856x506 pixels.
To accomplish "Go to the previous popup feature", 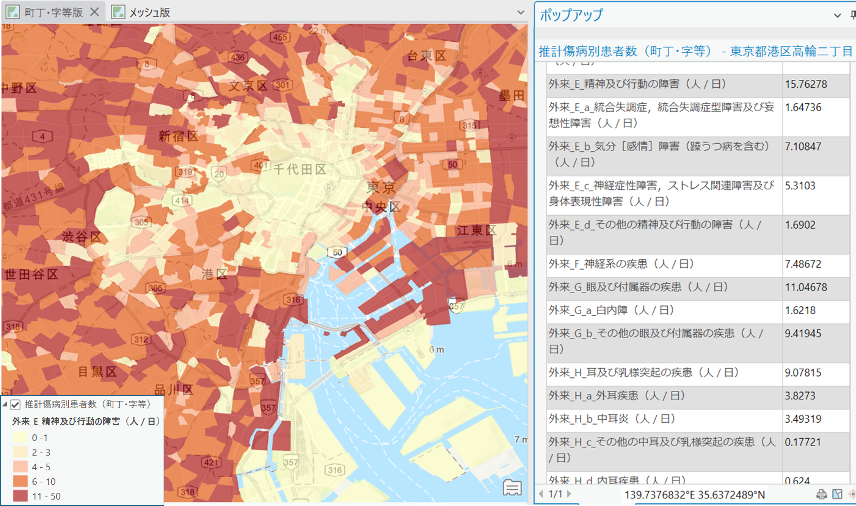I will [541, 494].
